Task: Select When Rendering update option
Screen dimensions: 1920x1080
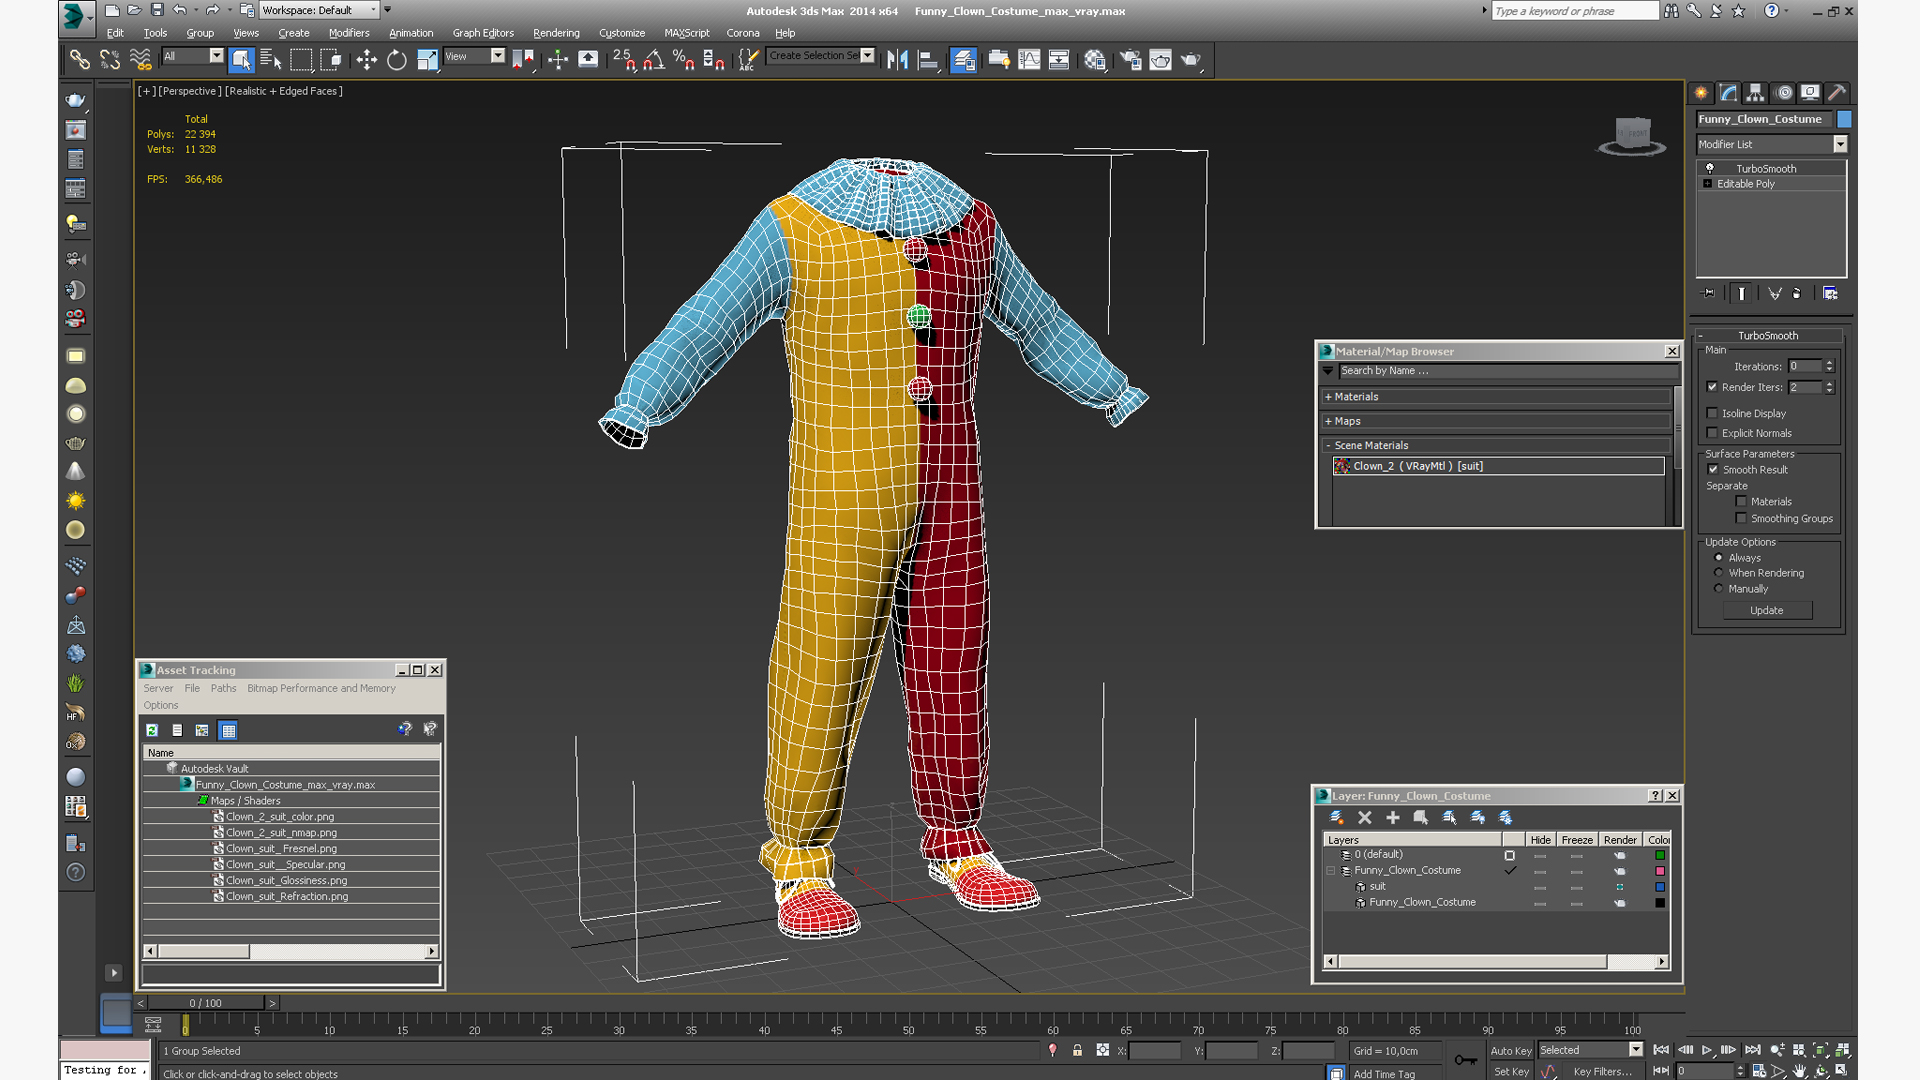Action: click(1719, 573)
